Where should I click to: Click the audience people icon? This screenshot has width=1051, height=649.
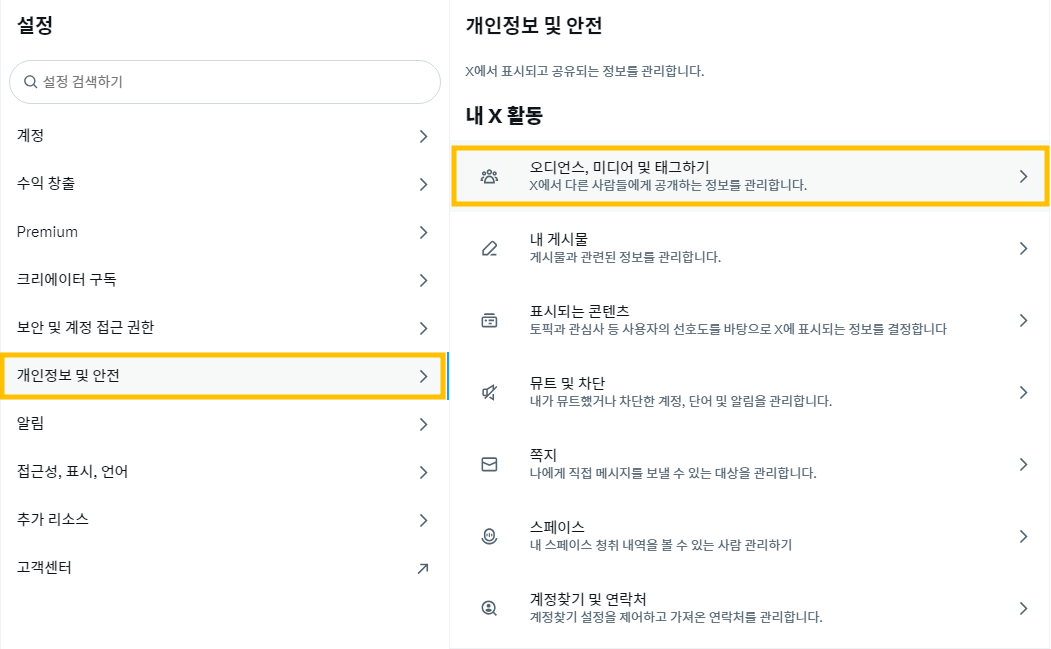(489, 177)
